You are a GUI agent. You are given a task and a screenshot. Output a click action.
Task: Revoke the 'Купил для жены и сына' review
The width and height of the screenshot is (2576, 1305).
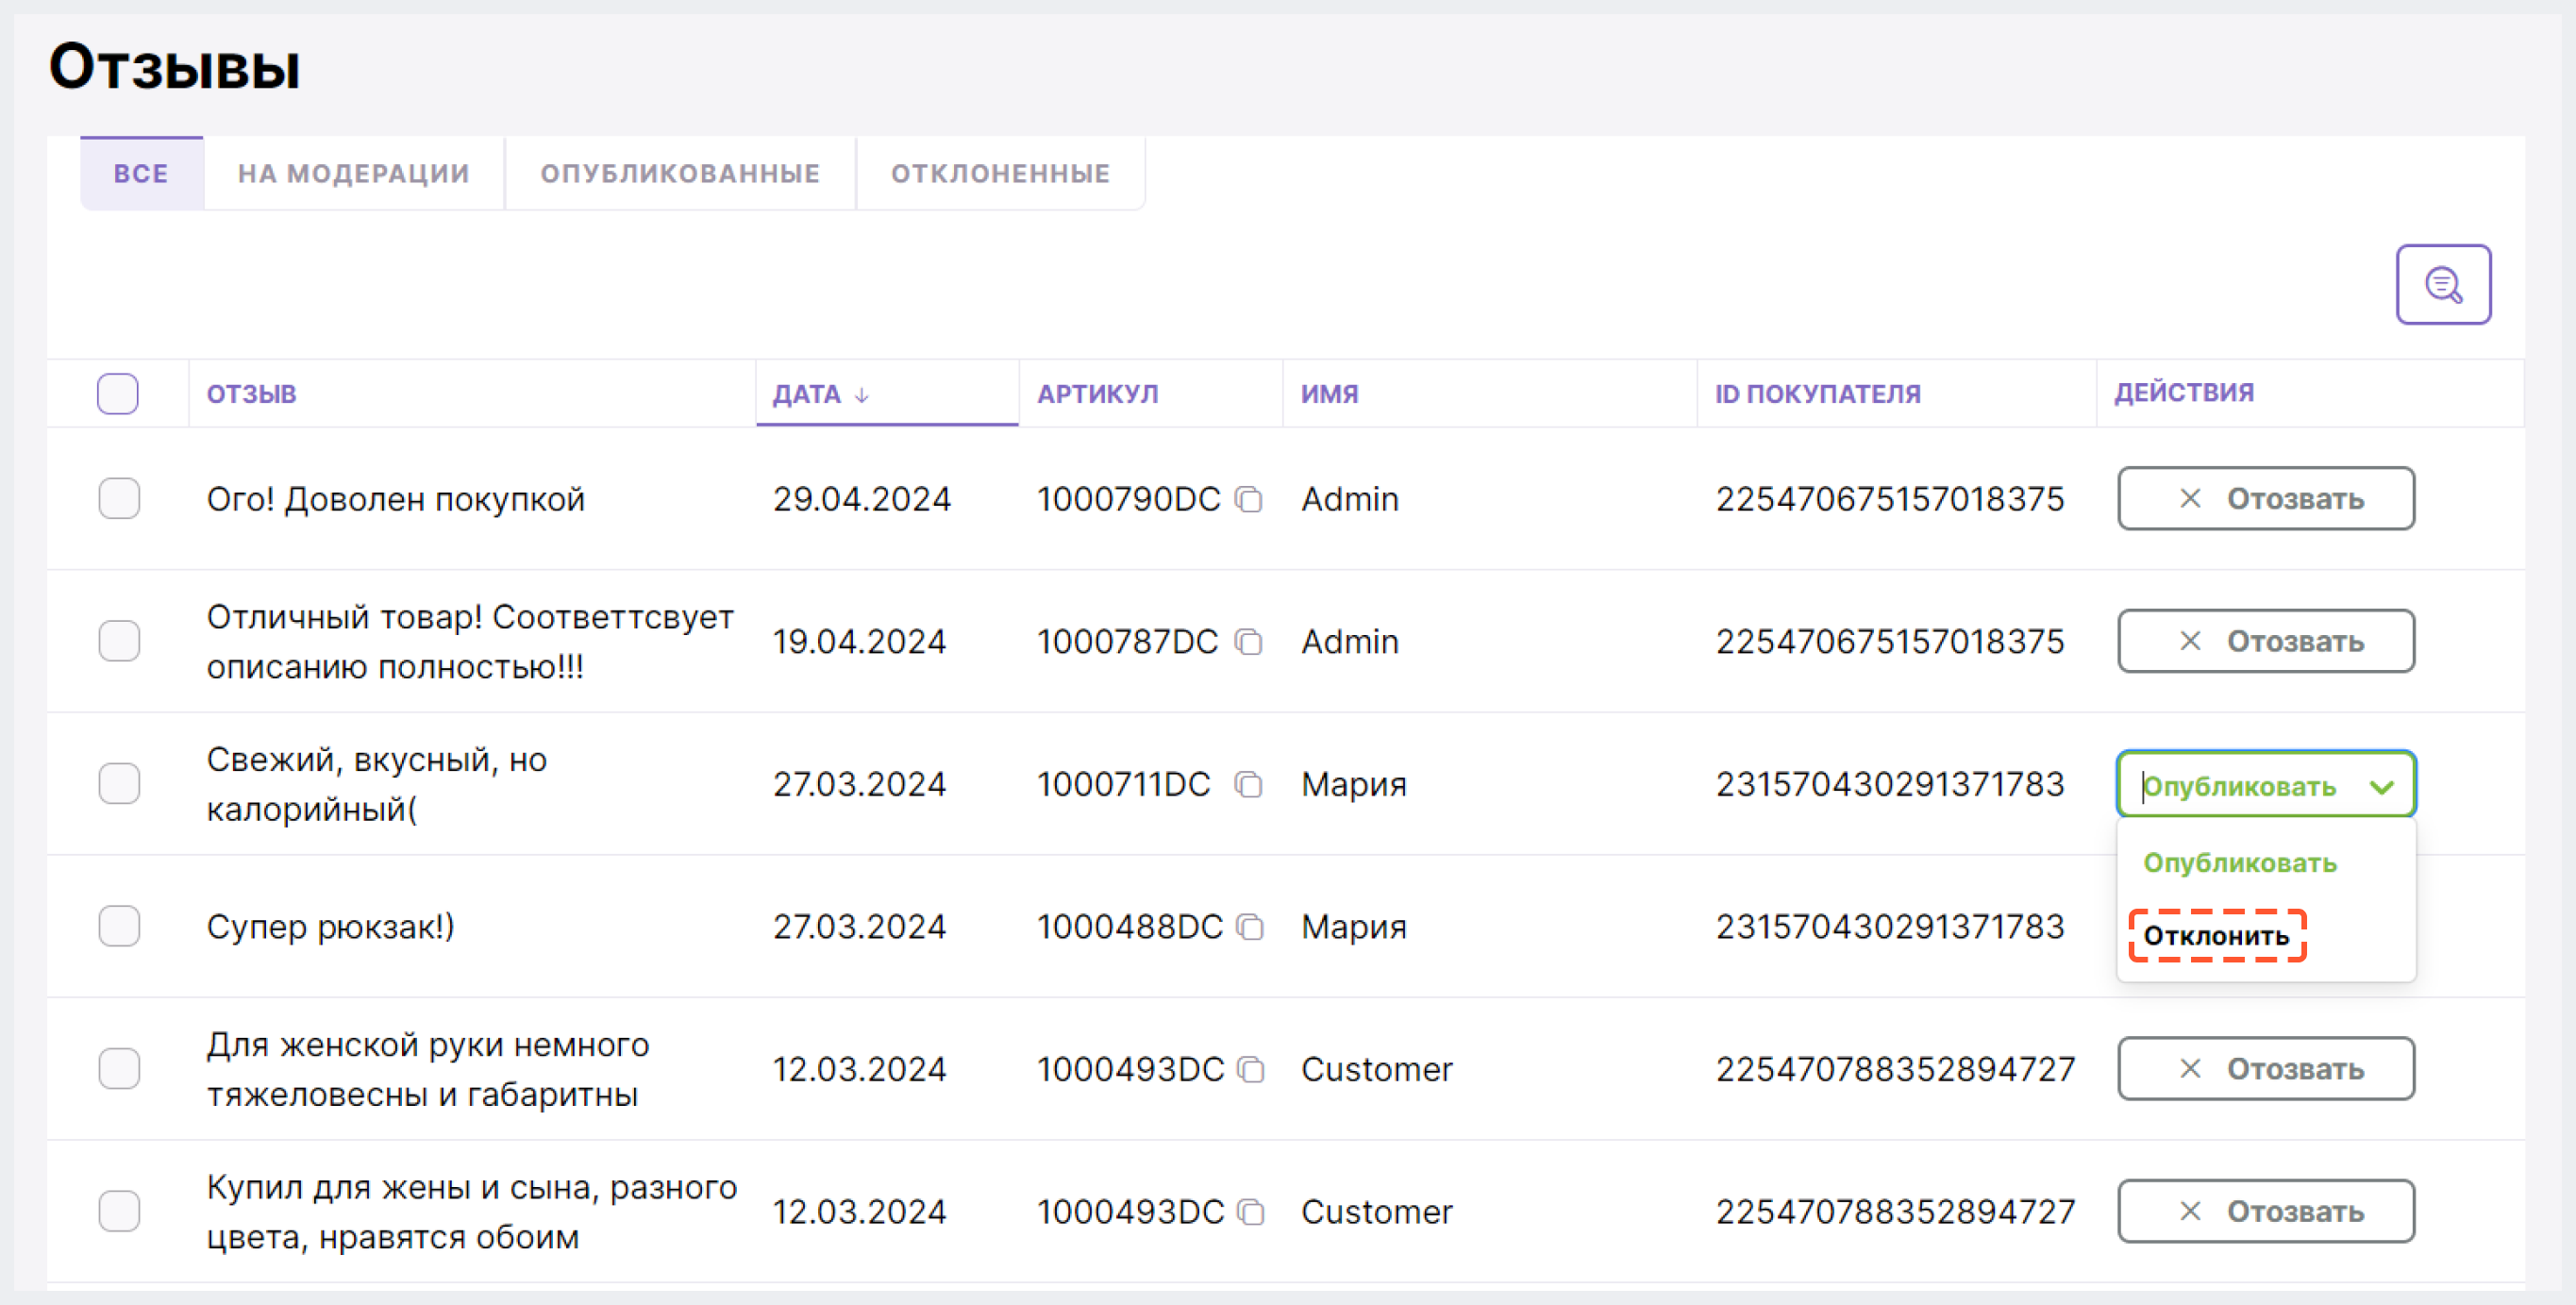click(x=2266, y=1212)
